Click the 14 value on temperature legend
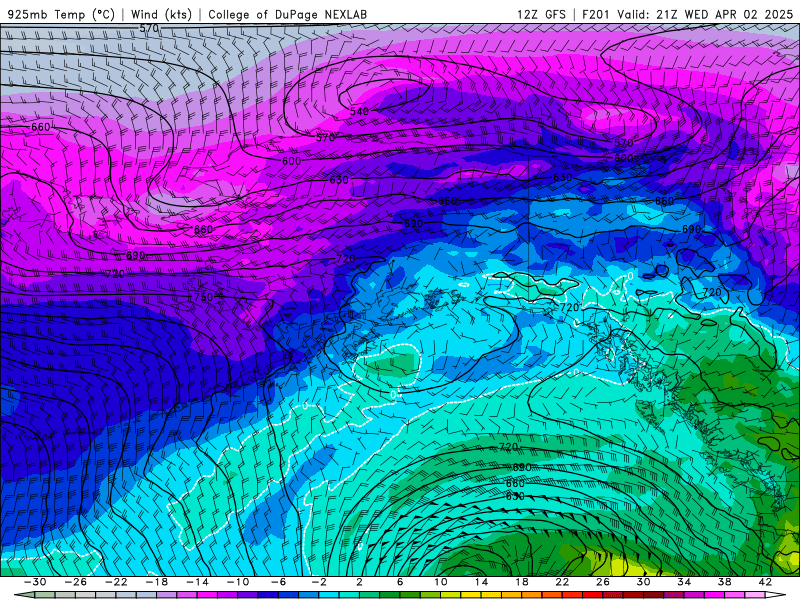The width and height of the screenshot is (800, 600). click(481, 582)
